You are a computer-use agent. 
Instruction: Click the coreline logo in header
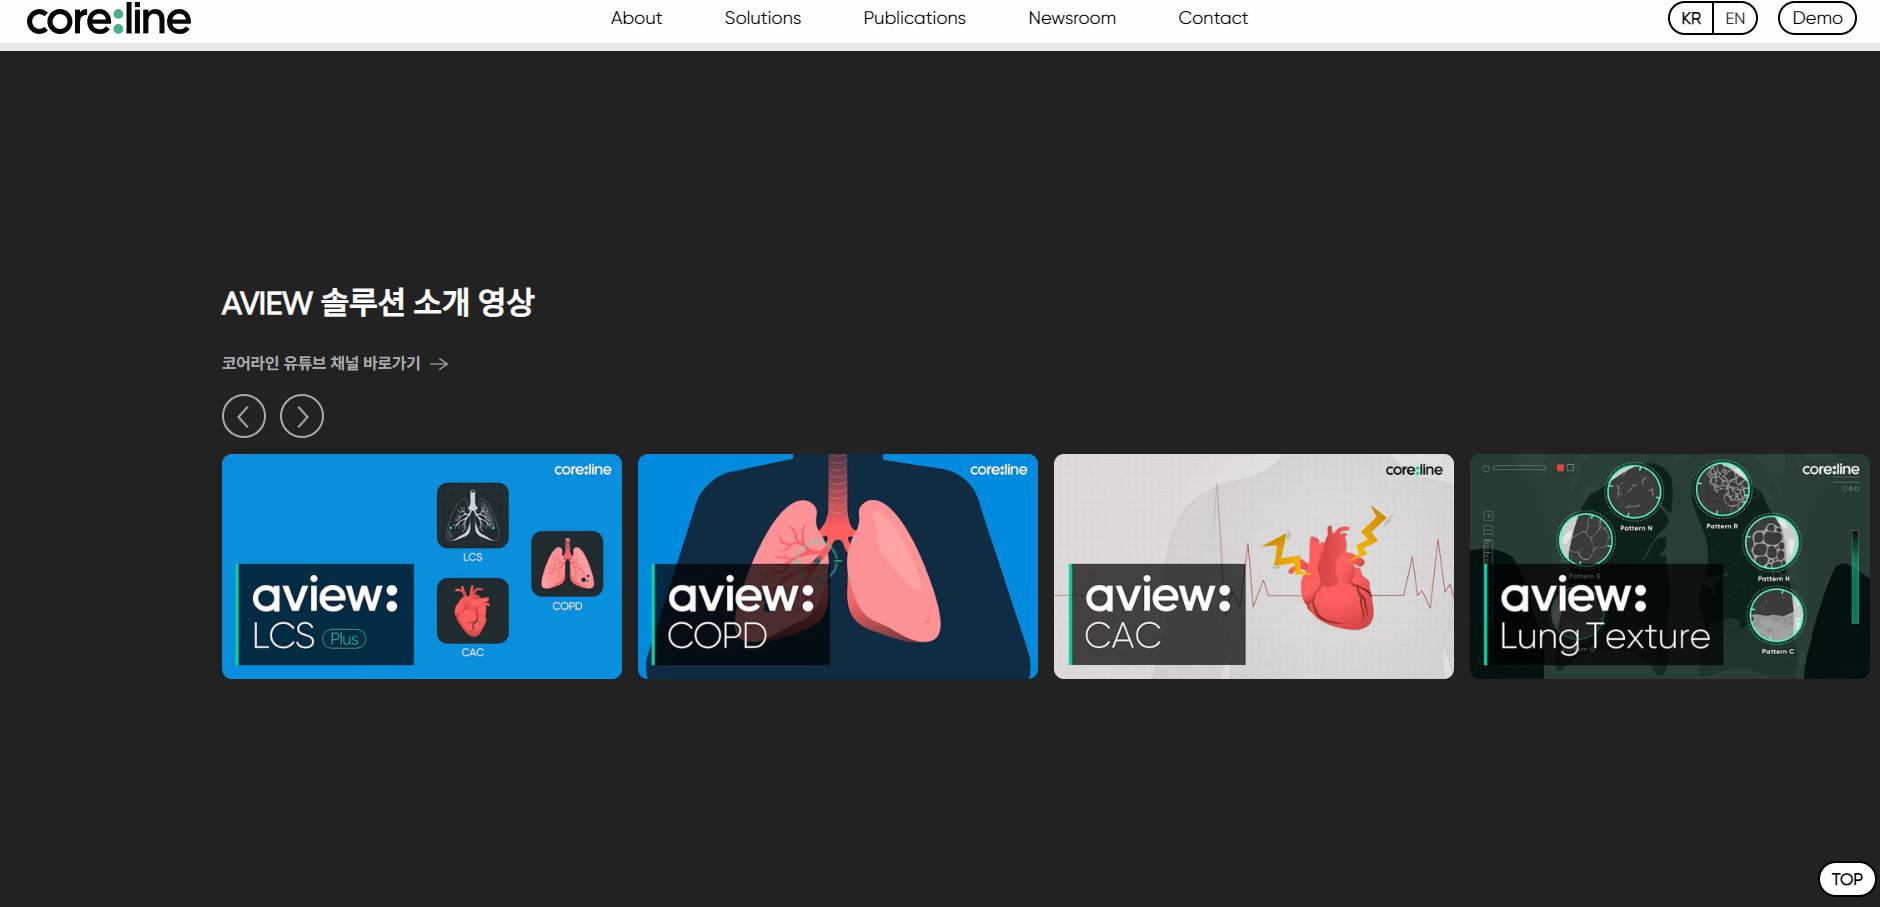pyautogui.click(x=108, y=19)
